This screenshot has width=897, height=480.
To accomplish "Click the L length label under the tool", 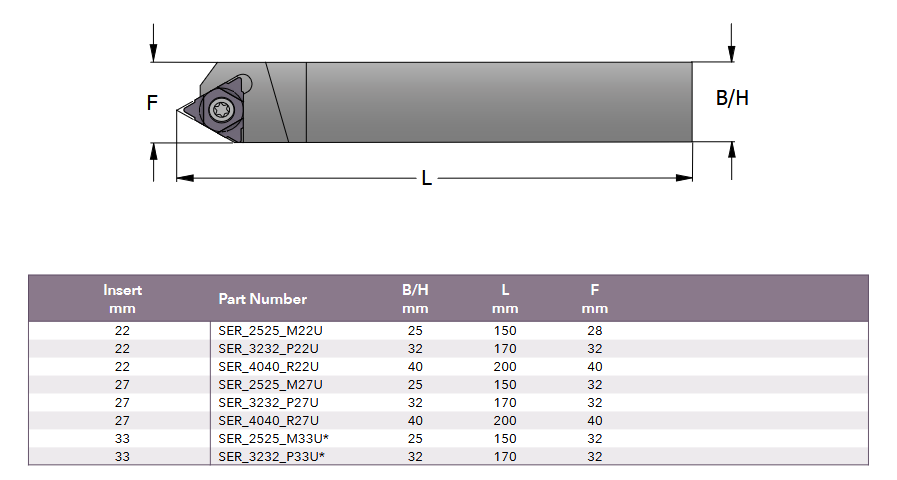I will [427, 179].
